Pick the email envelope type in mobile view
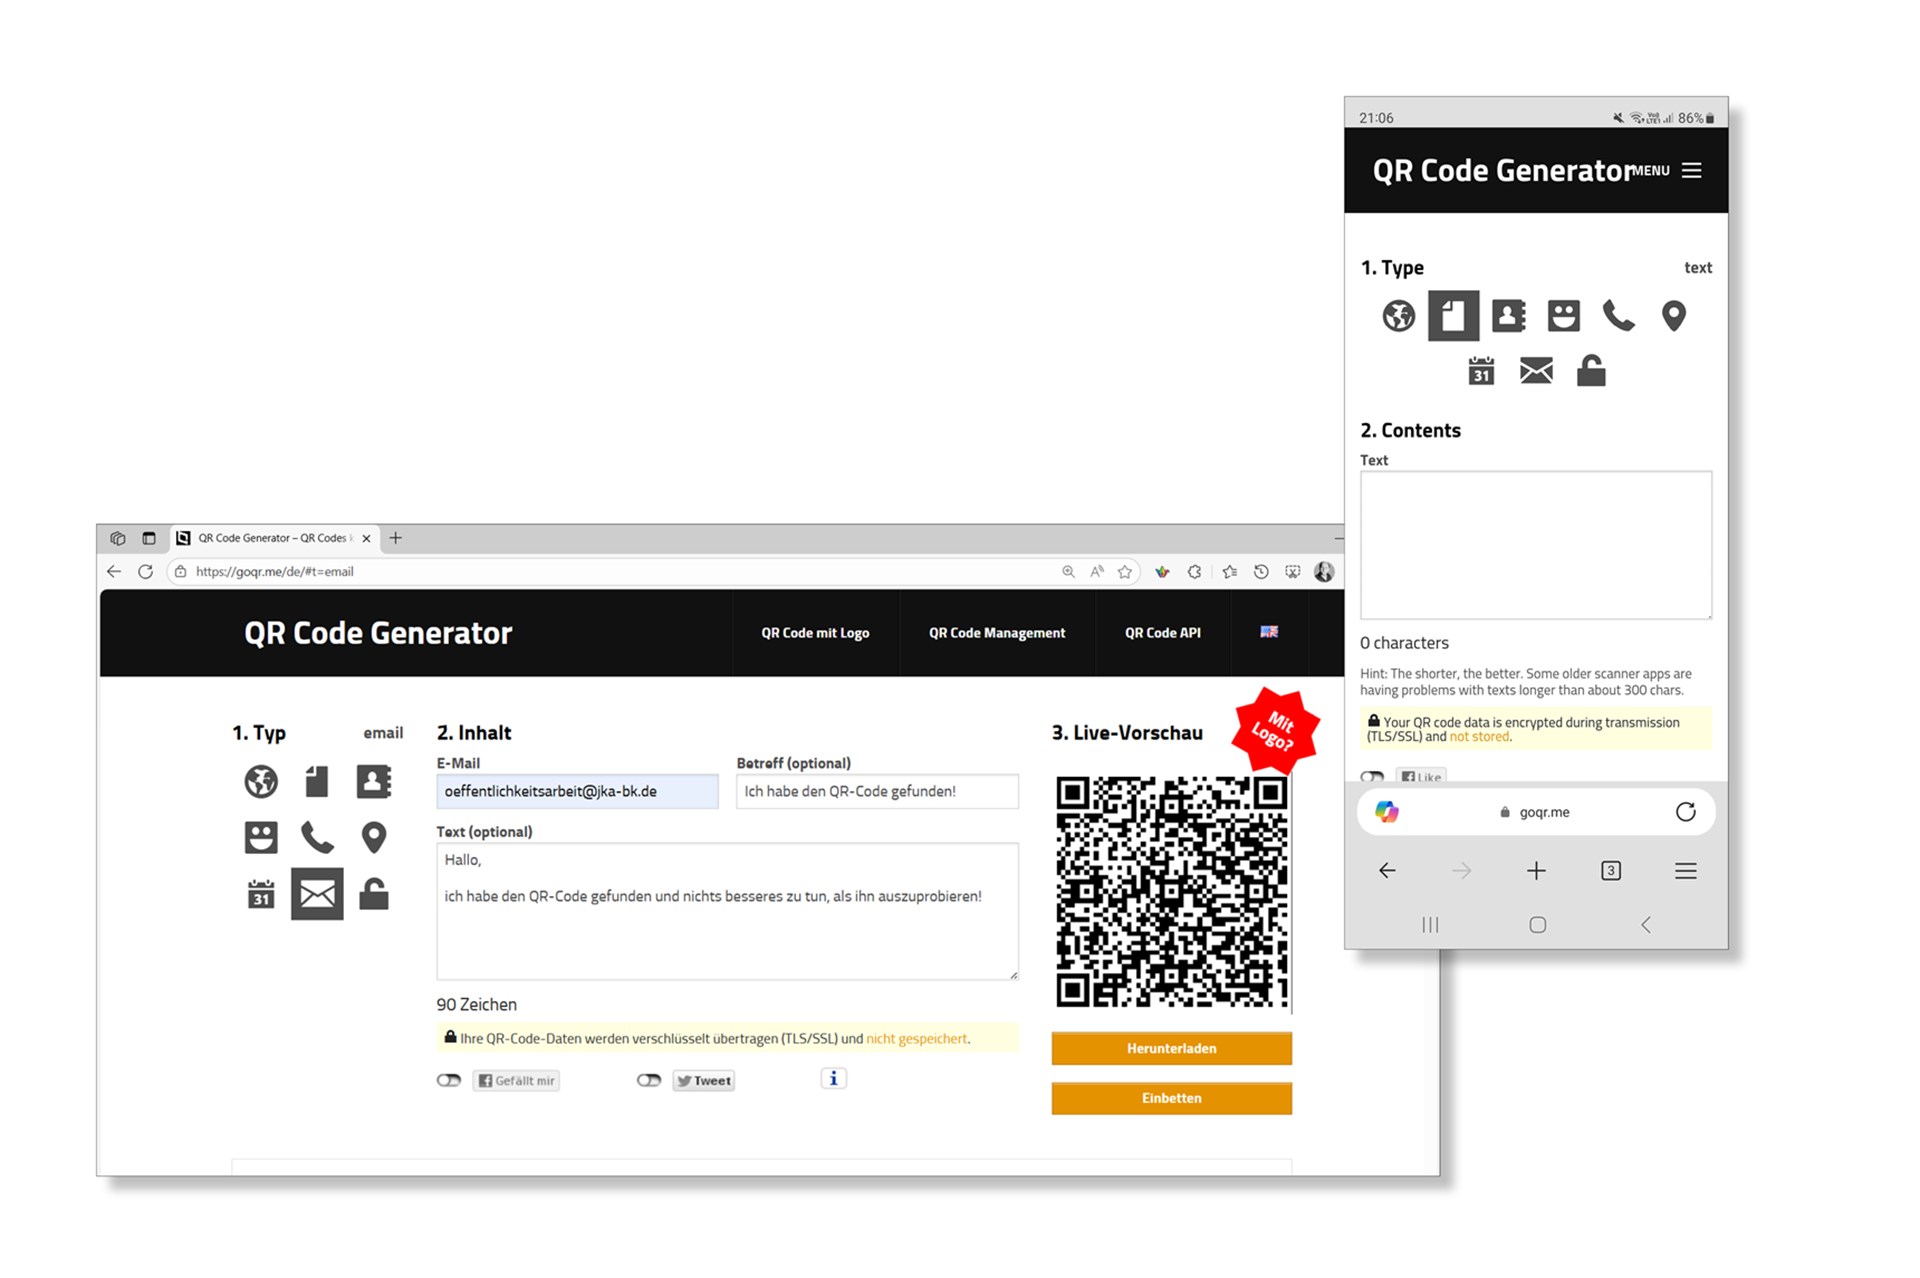Screen dimensions: 1920x1278 click(1536, 371)
